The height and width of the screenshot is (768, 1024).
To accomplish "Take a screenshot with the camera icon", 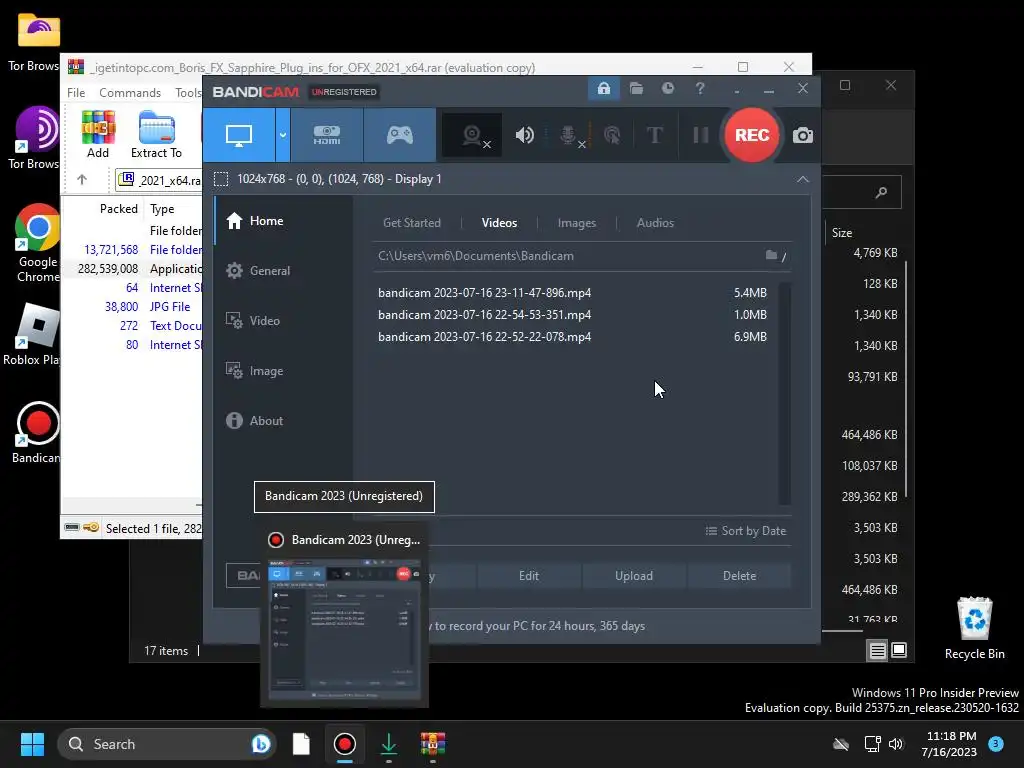I will tap(803, 135).
